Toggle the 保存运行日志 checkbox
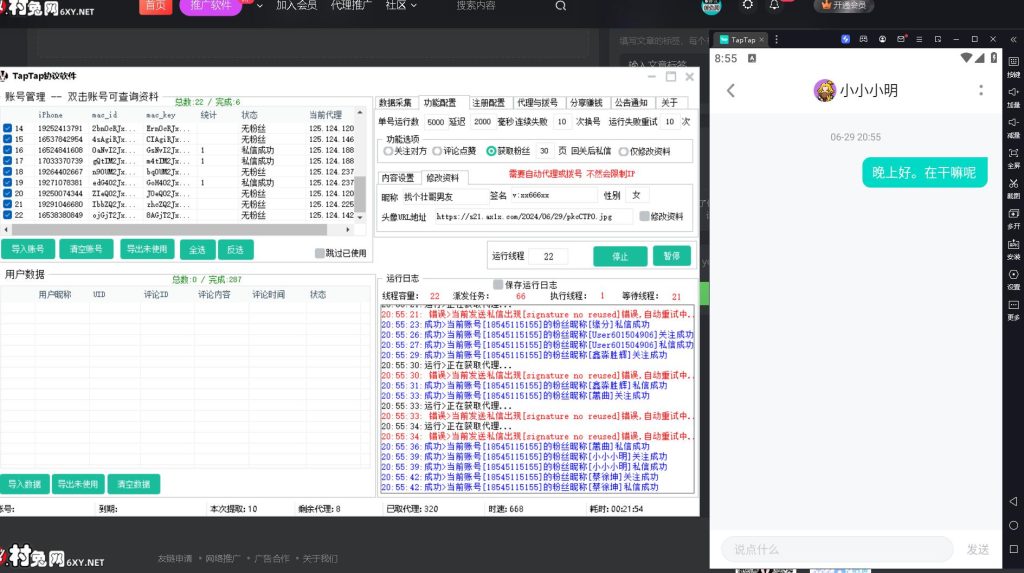Screen dimensions: 1024x573 click(x=498, y=285)
